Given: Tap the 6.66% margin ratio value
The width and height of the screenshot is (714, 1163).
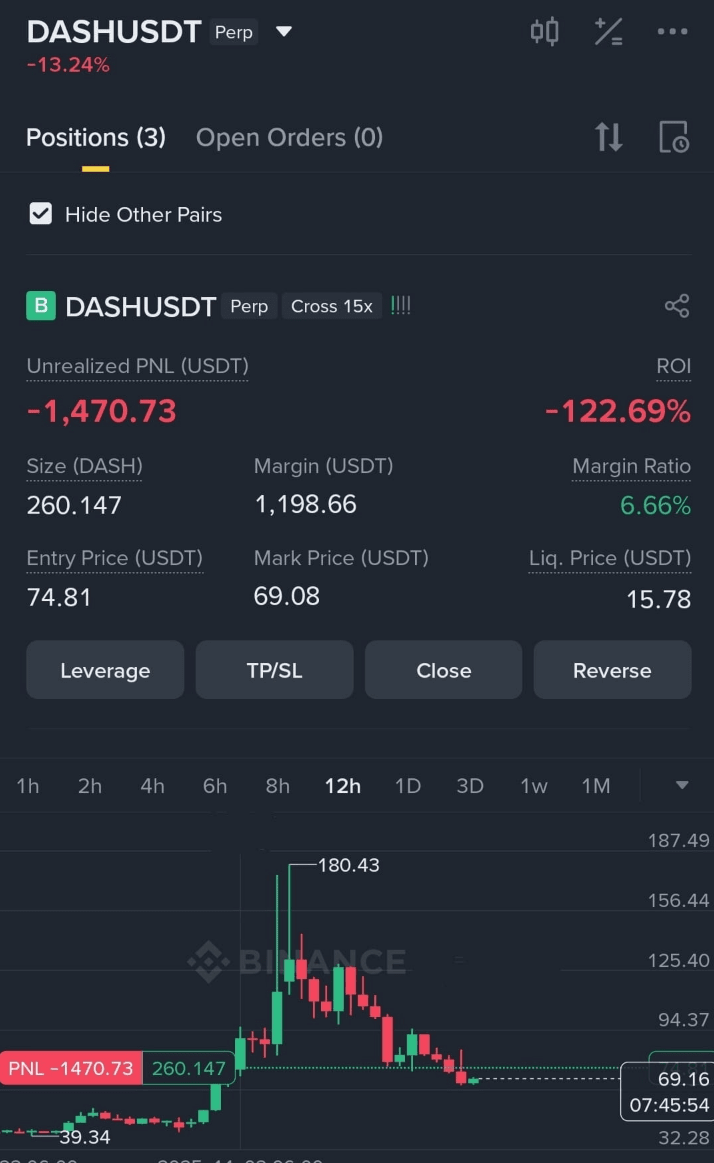Looking at the screenshot, I should [655, 505].
